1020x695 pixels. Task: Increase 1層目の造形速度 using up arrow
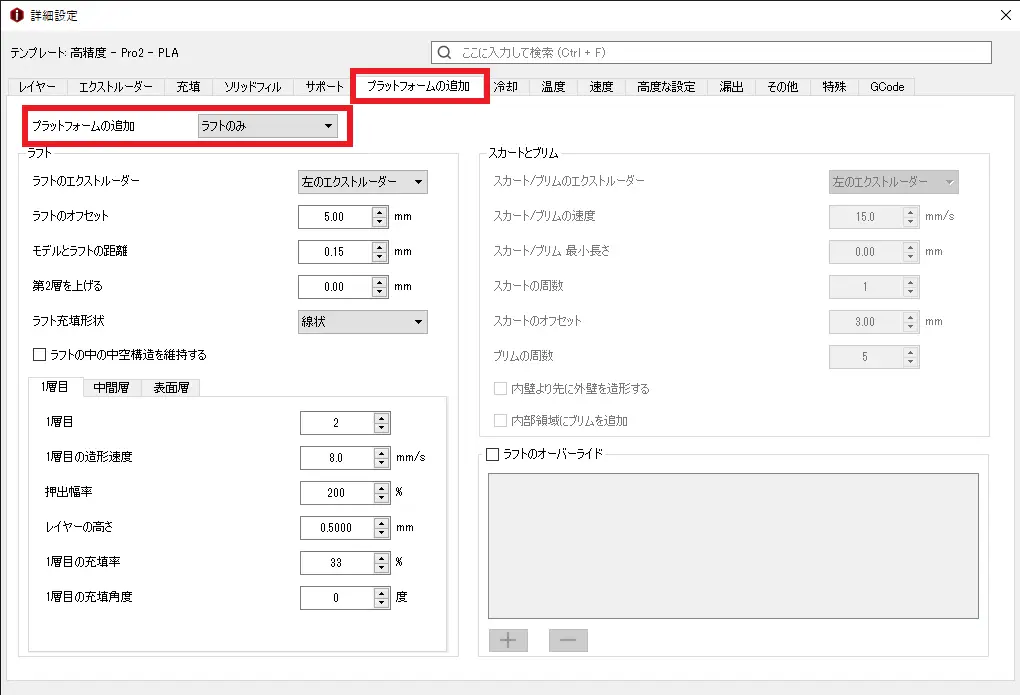(x=381, y=452)
